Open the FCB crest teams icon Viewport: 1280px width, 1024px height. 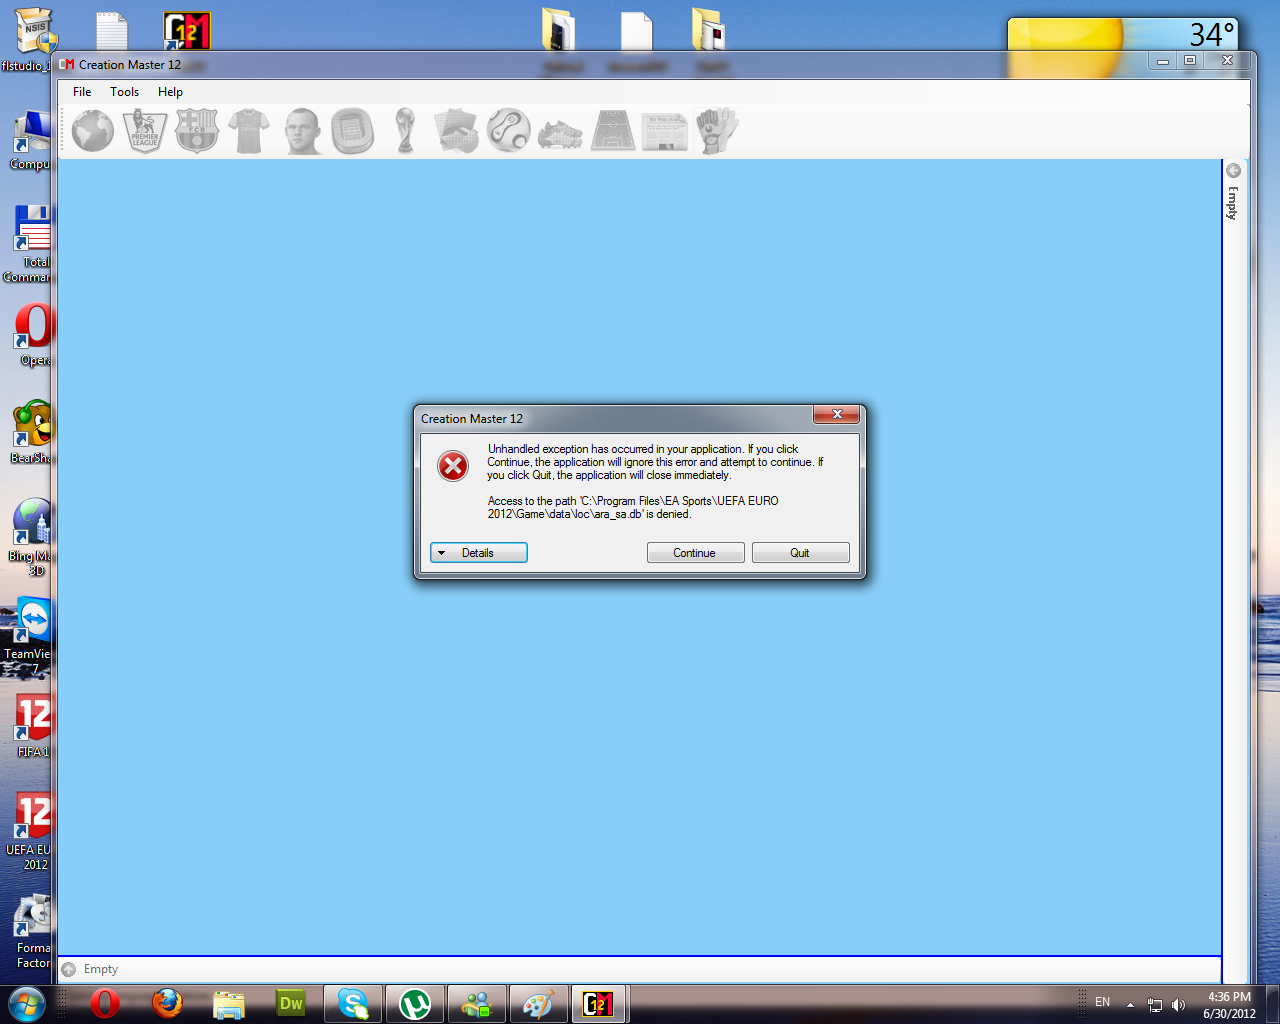click(x=197, y=131)
